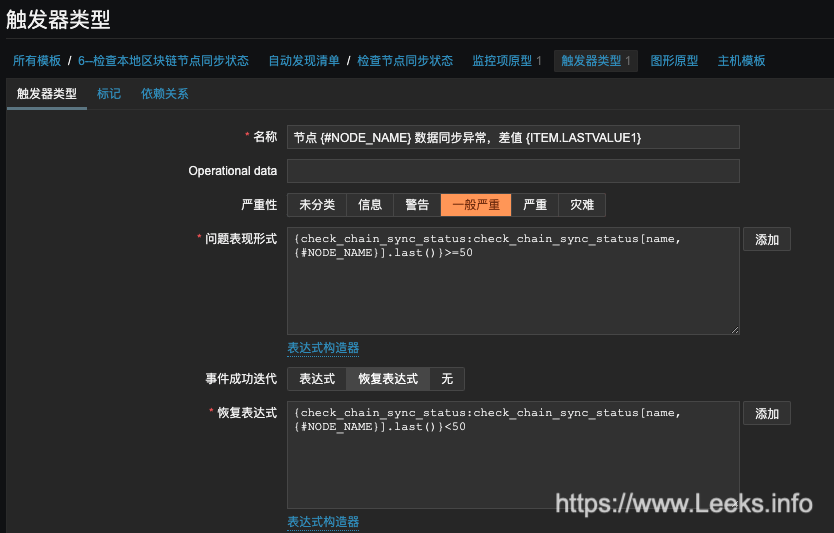Open 表达式构造器 link under 恢复表达式
The image size is (834, 533).
(x=323, y=522)
